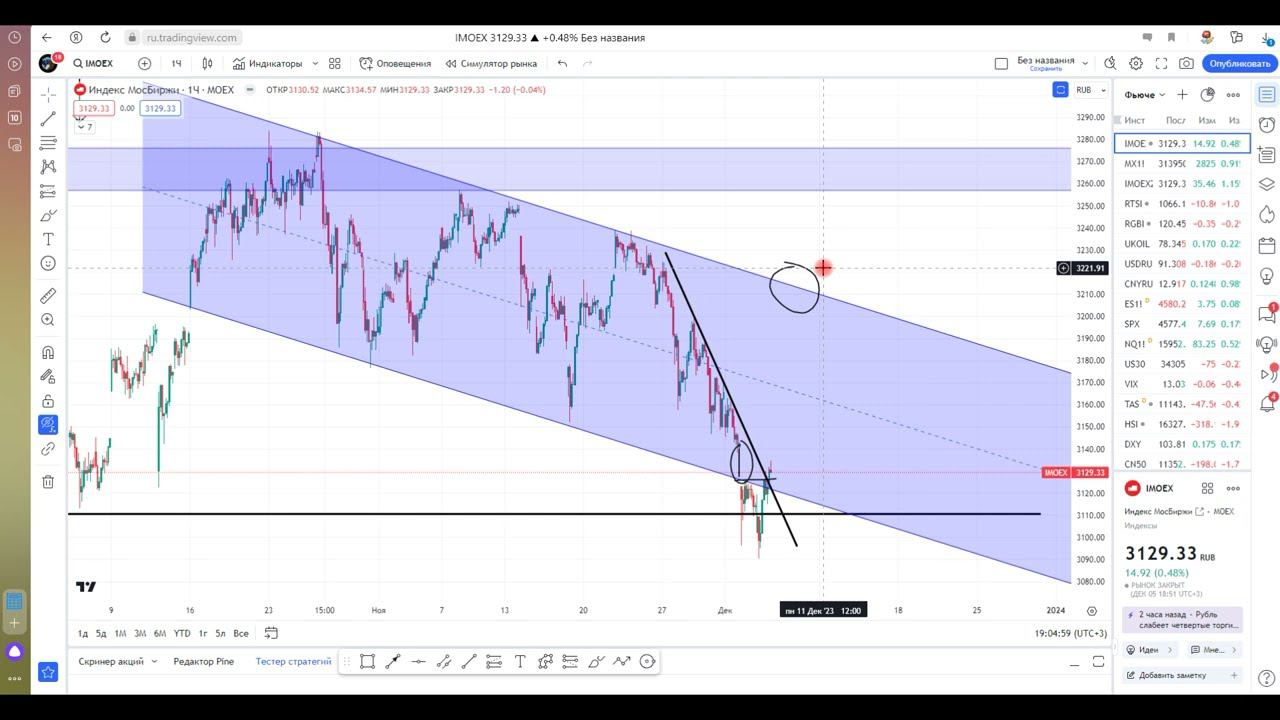Open the Alerts panel clock icon
The height and width of the screenshot is (720, 1280).
pyautogui.click(x=1267, y=124)
